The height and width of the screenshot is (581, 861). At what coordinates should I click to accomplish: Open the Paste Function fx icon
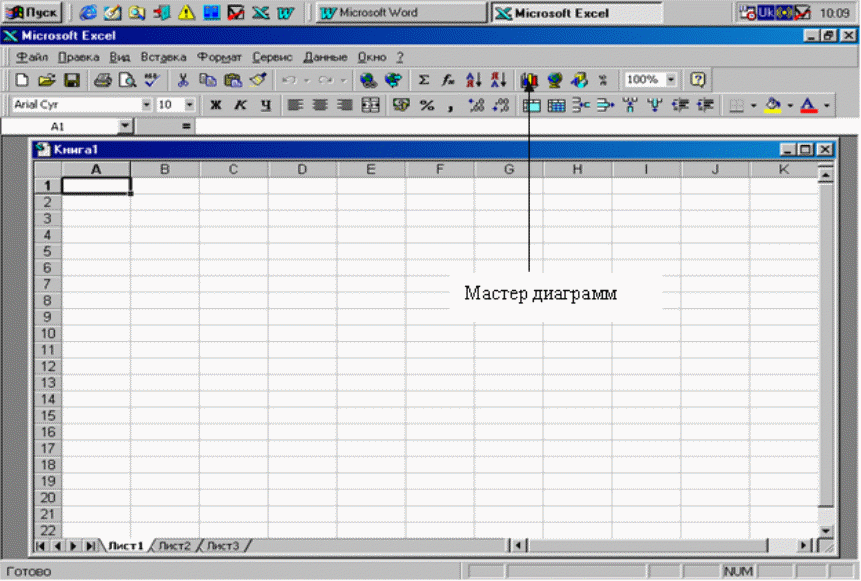449,80
